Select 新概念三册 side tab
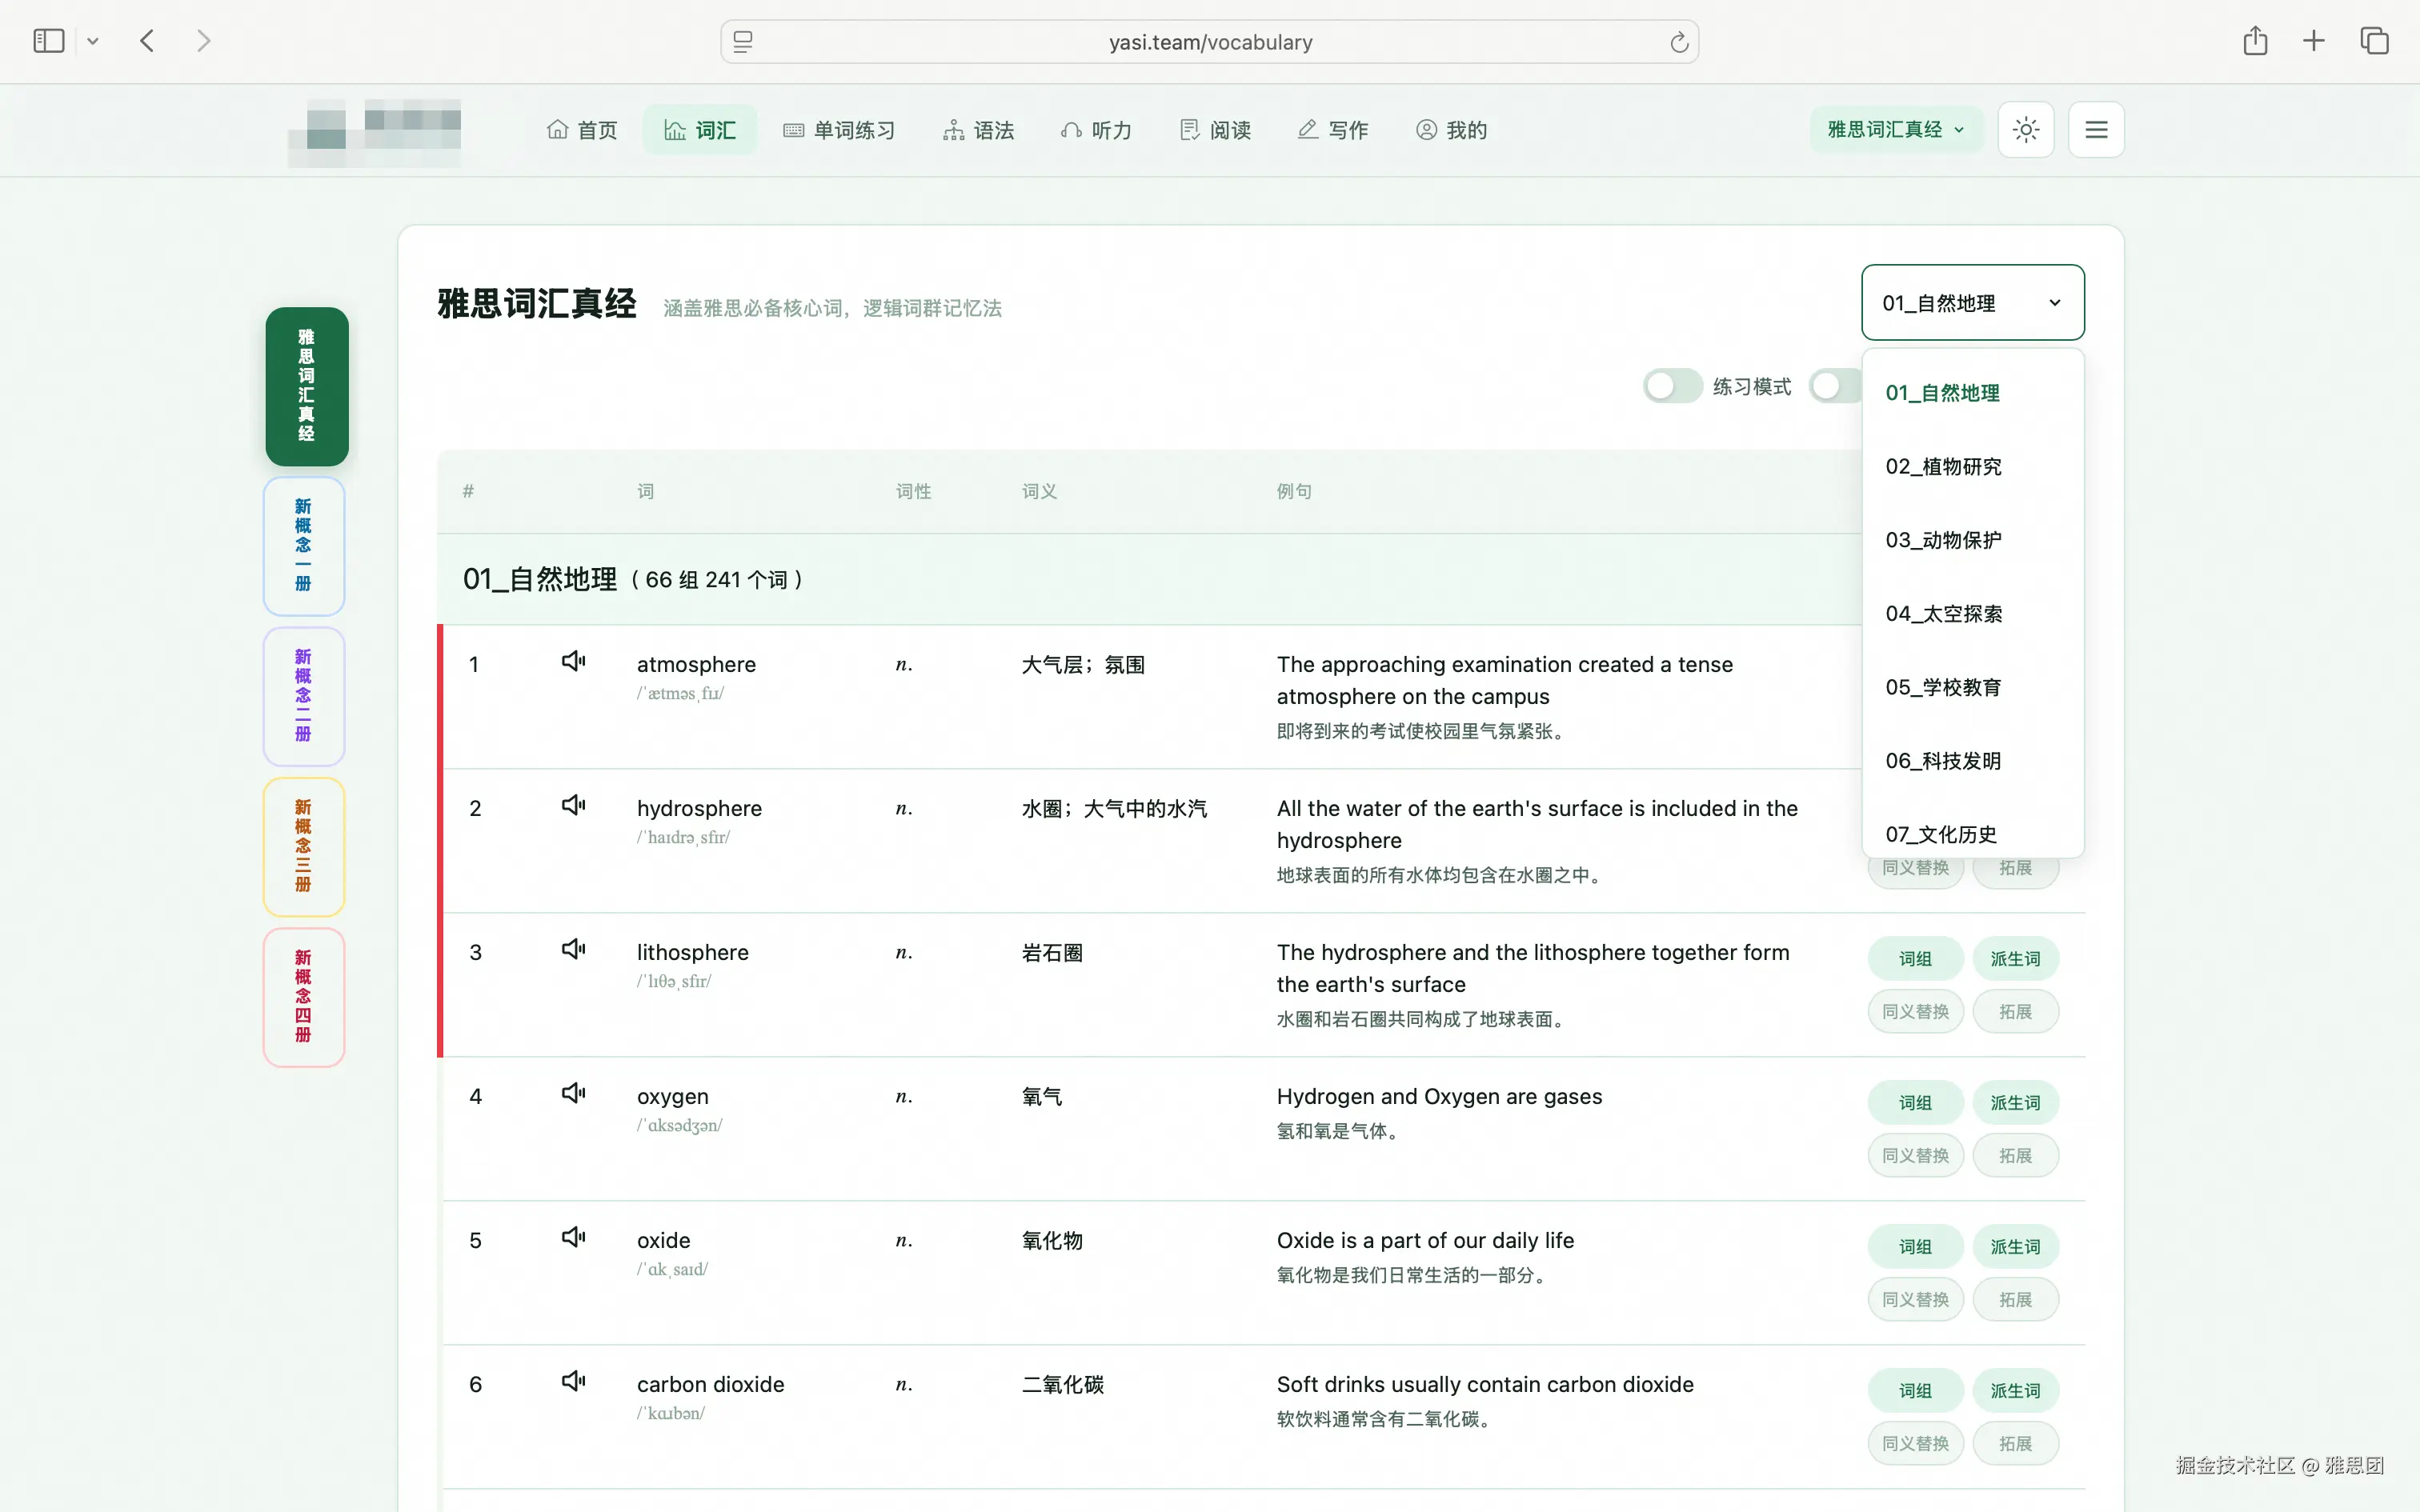This screenshot has height=1512, width=2420. click(304, 847)
